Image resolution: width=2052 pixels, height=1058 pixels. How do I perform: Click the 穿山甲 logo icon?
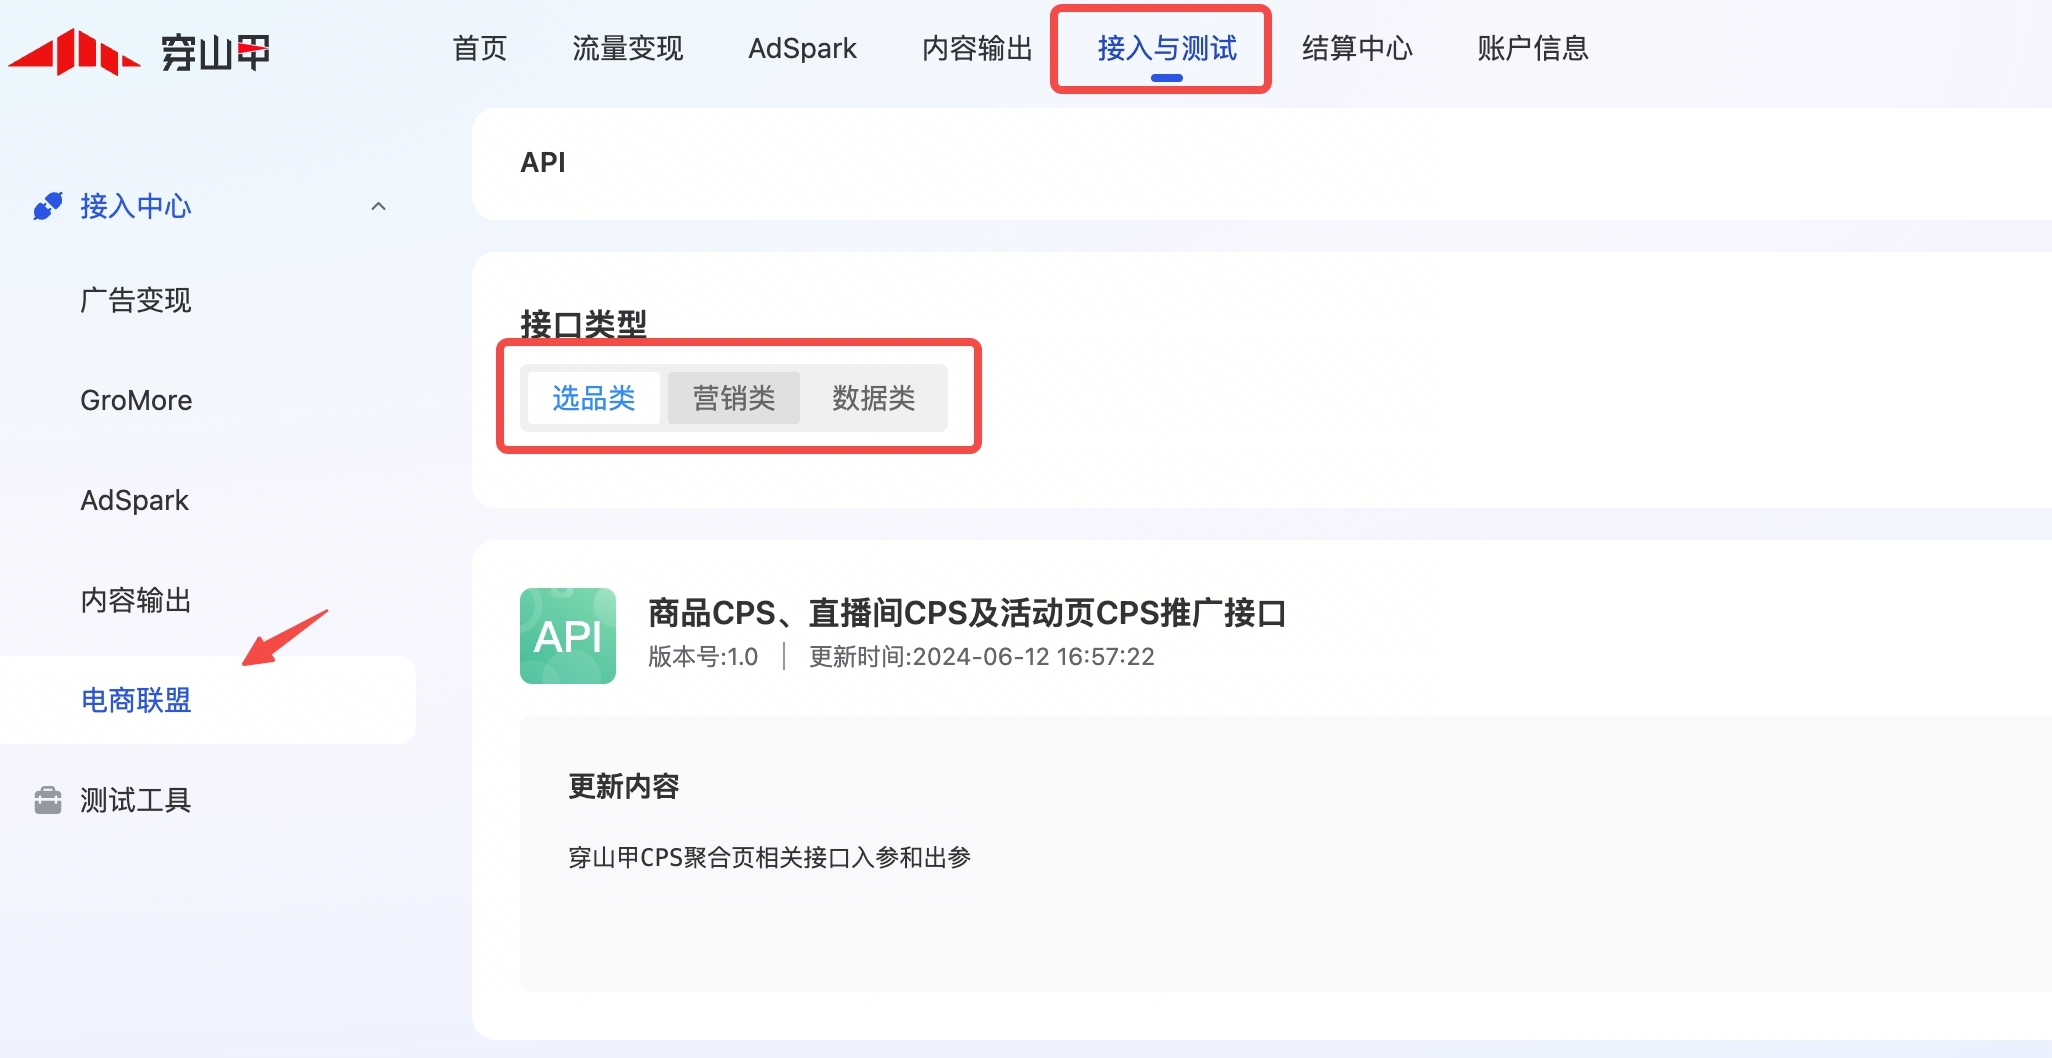tap(75, 52)
